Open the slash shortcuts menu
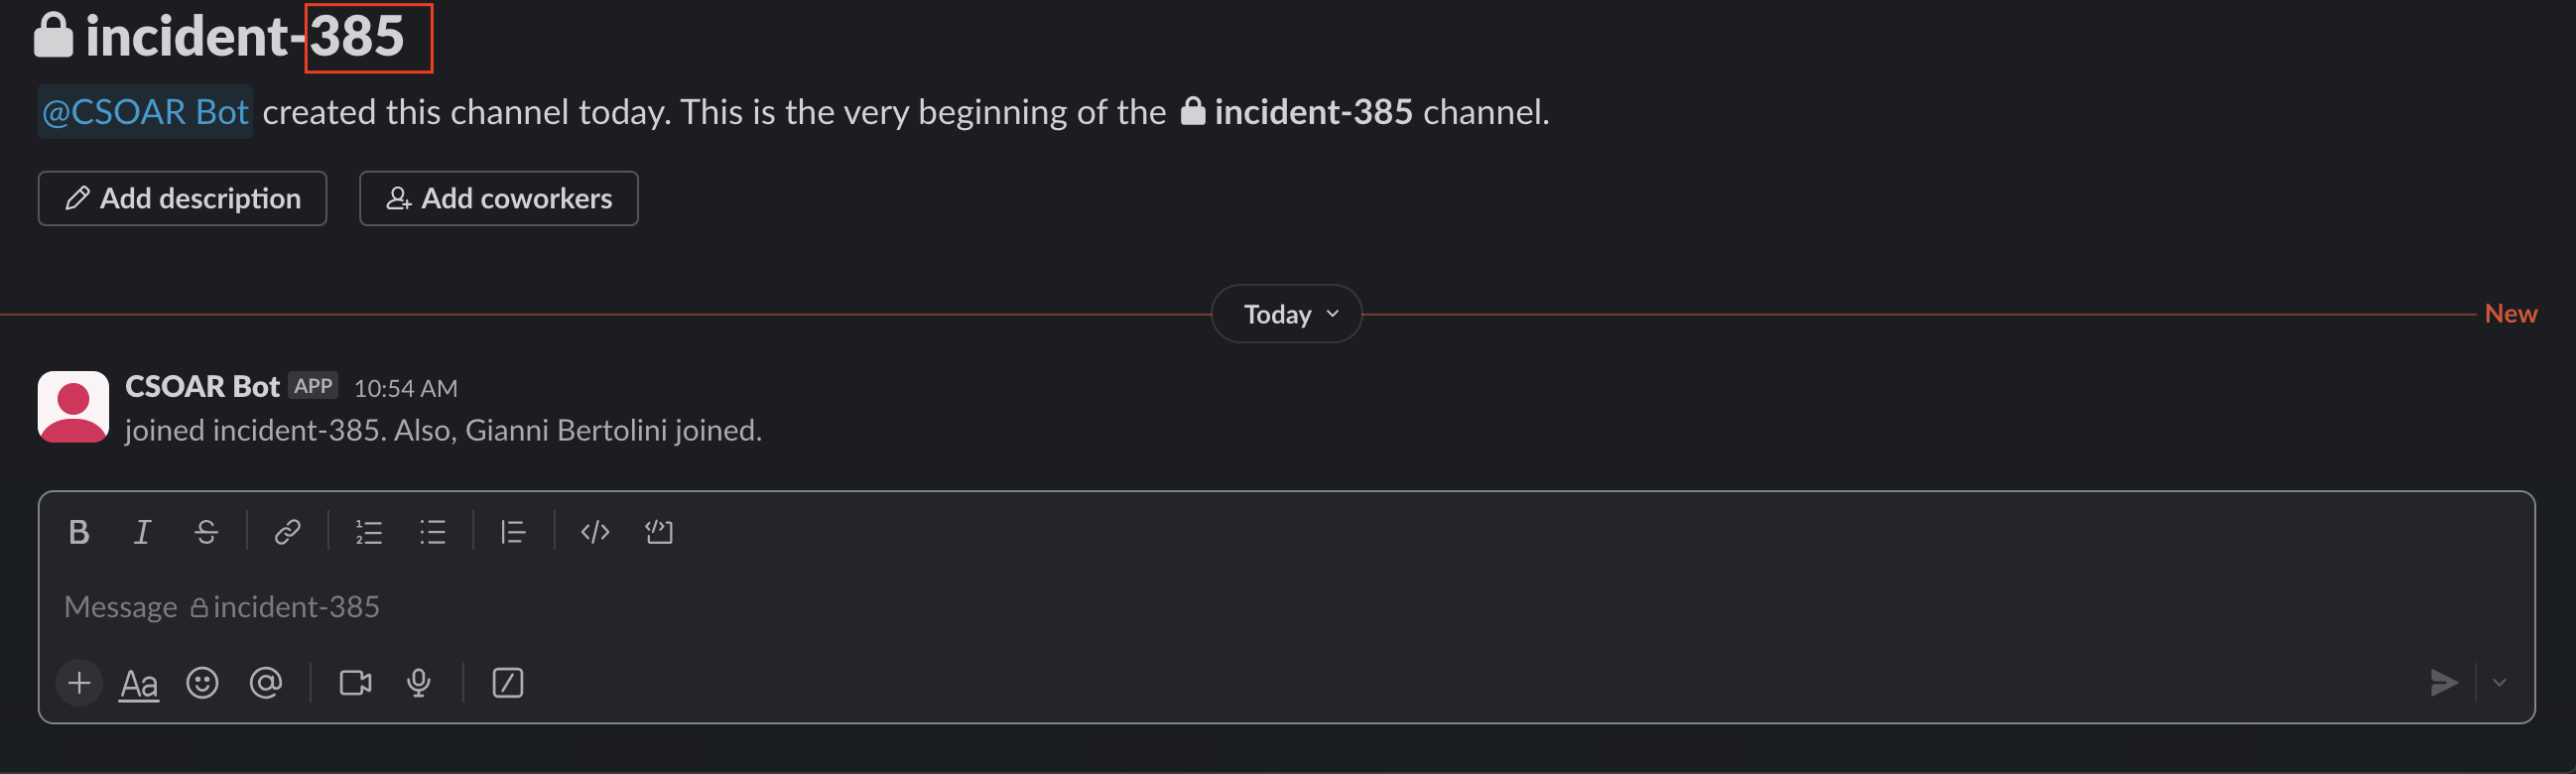Viewport: 2576px width, 774px height. coord(507,683)
